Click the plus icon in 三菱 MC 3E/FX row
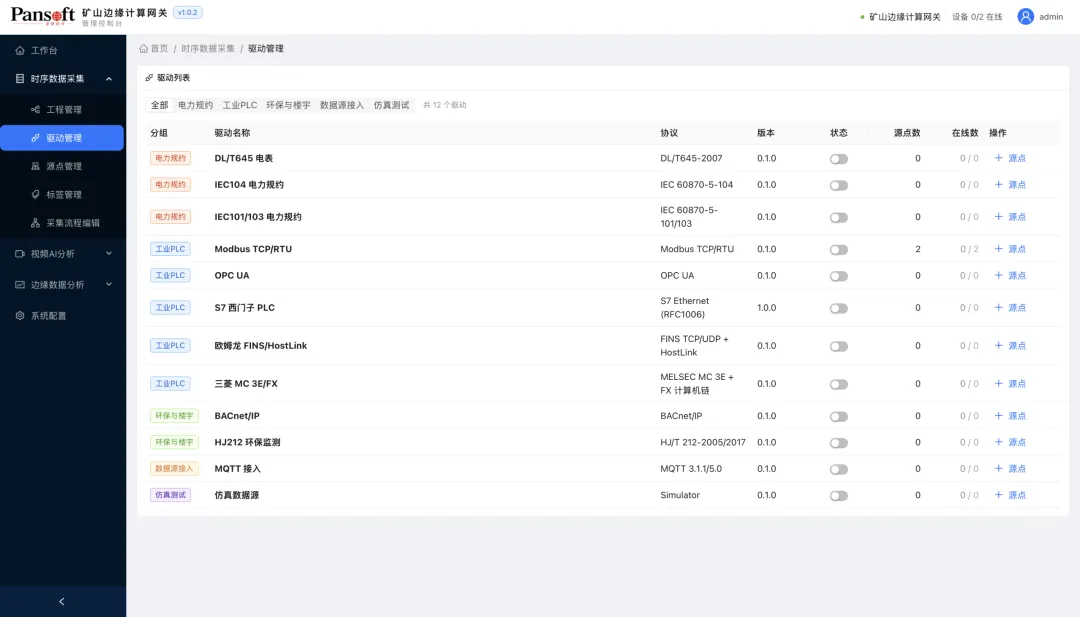 click(x=999, y=383)
